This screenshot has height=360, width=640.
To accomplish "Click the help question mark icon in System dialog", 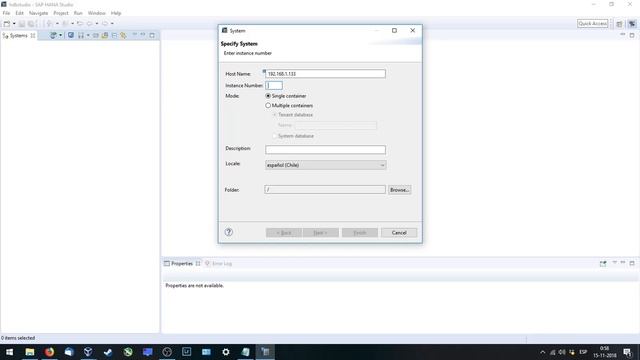I will click(229, 232).
